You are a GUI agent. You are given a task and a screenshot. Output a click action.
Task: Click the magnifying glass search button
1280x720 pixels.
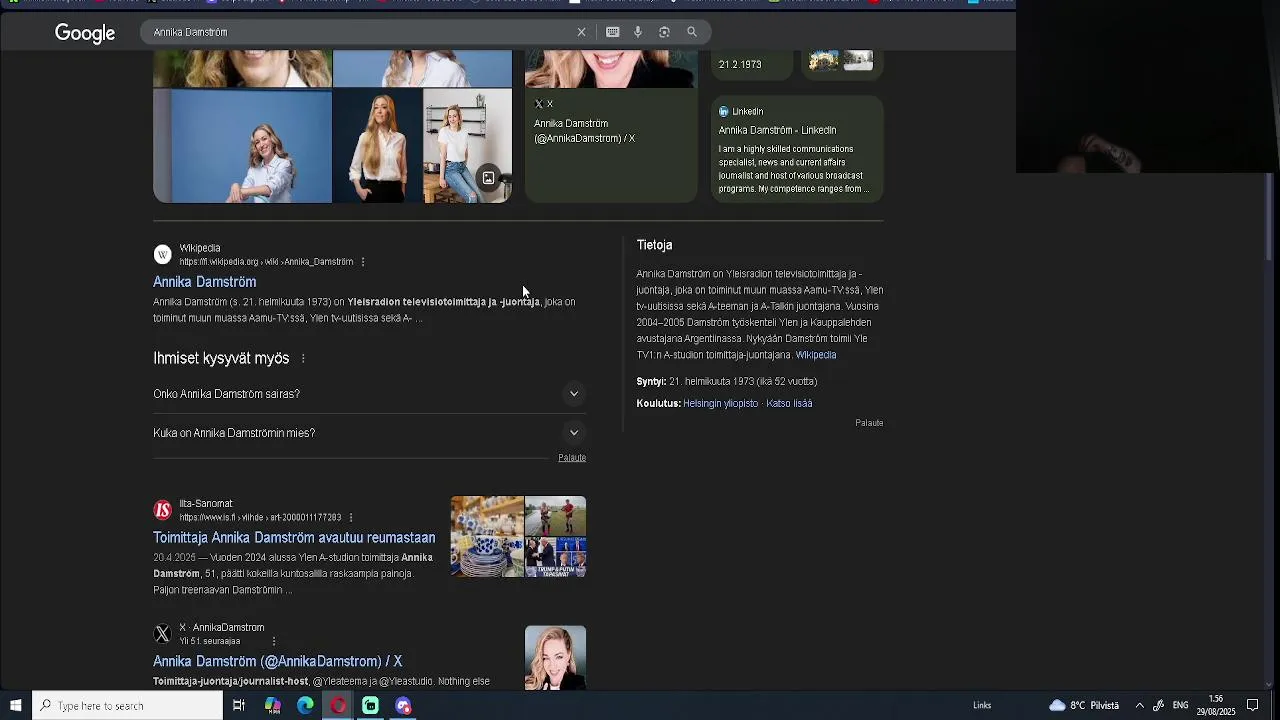692,32
